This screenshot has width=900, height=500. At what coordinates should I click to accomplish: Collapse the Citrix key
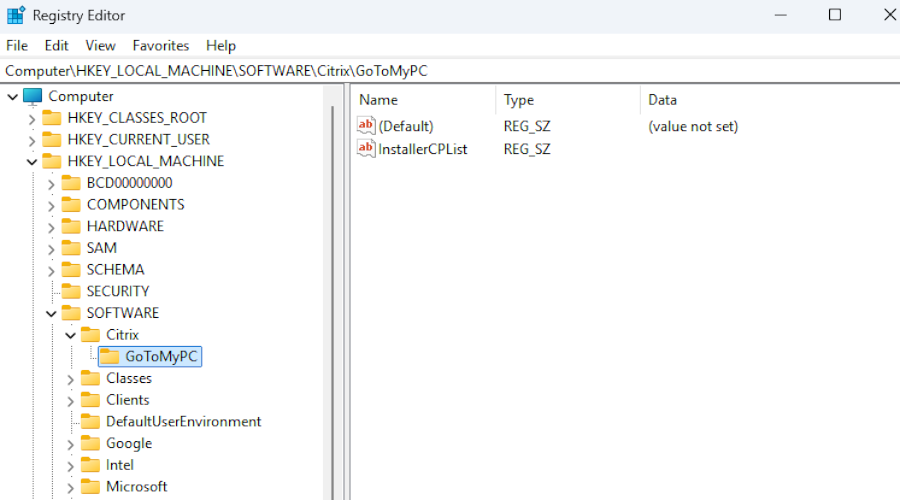coord(70,335)
